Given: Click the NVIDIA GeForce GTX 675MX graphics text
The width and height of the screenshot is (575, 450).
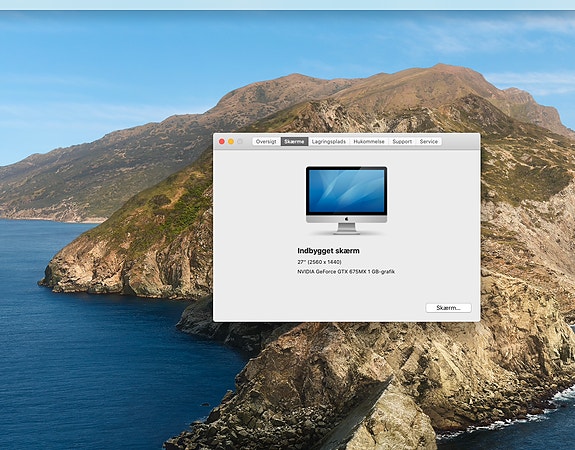Looking at the screenshot, I should point(346,272).
